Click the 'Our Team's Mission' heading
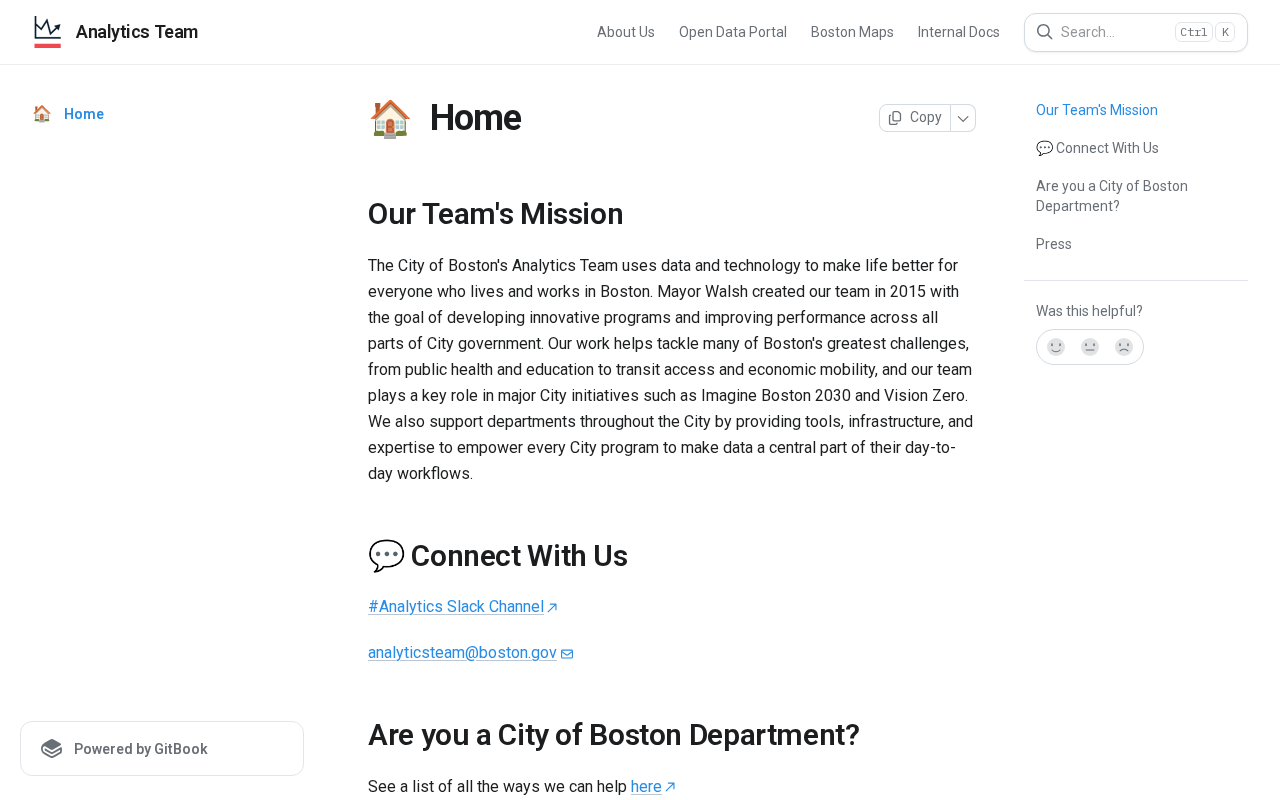Viewport: 1280px width, 800px height. pos(496,214)
